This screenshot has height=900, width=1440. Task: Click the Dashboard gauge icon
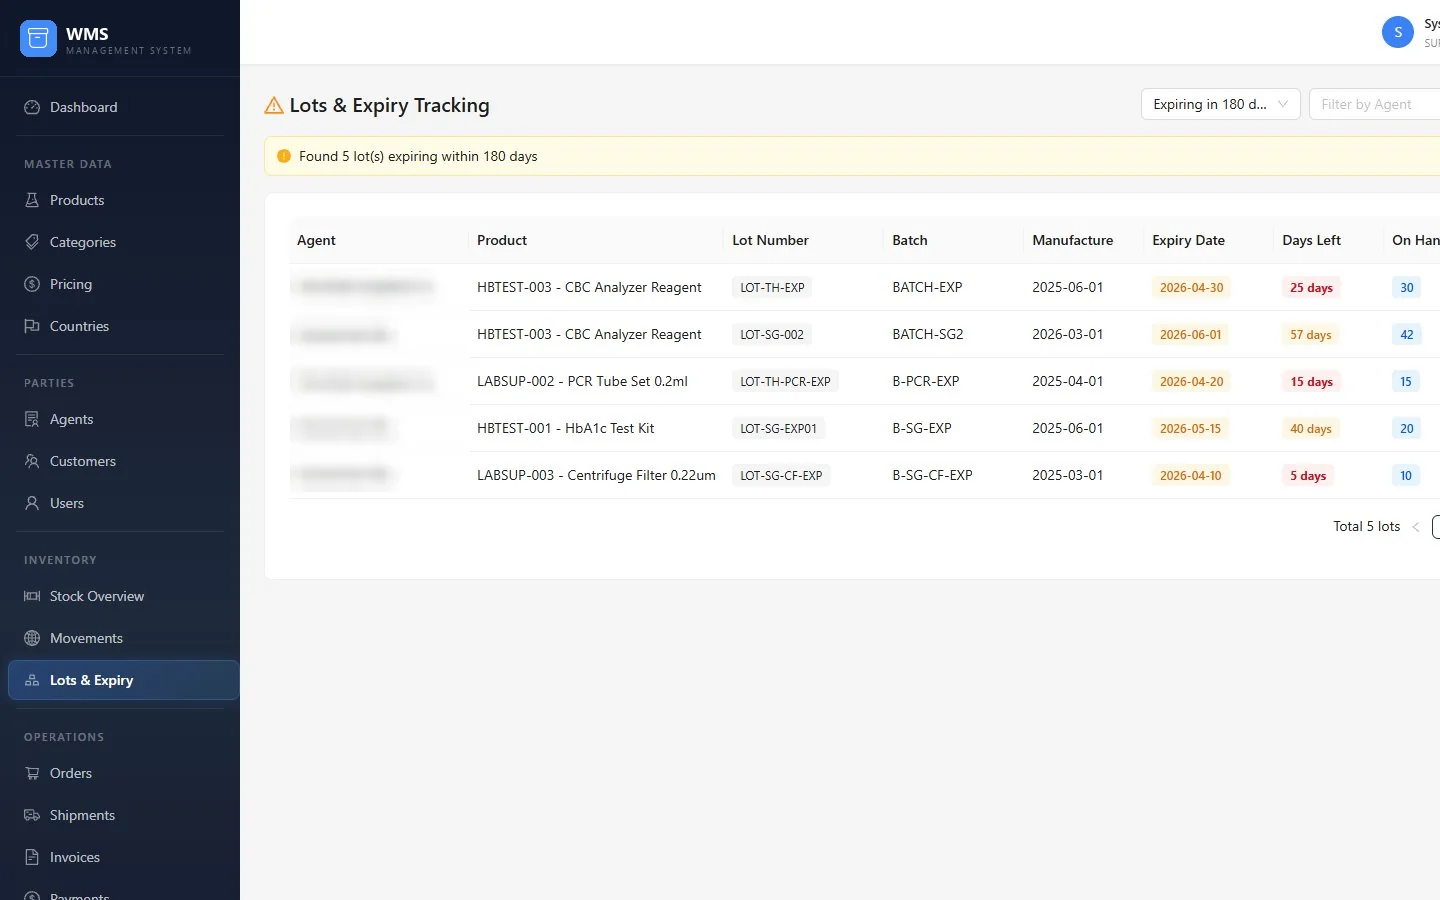32,108
